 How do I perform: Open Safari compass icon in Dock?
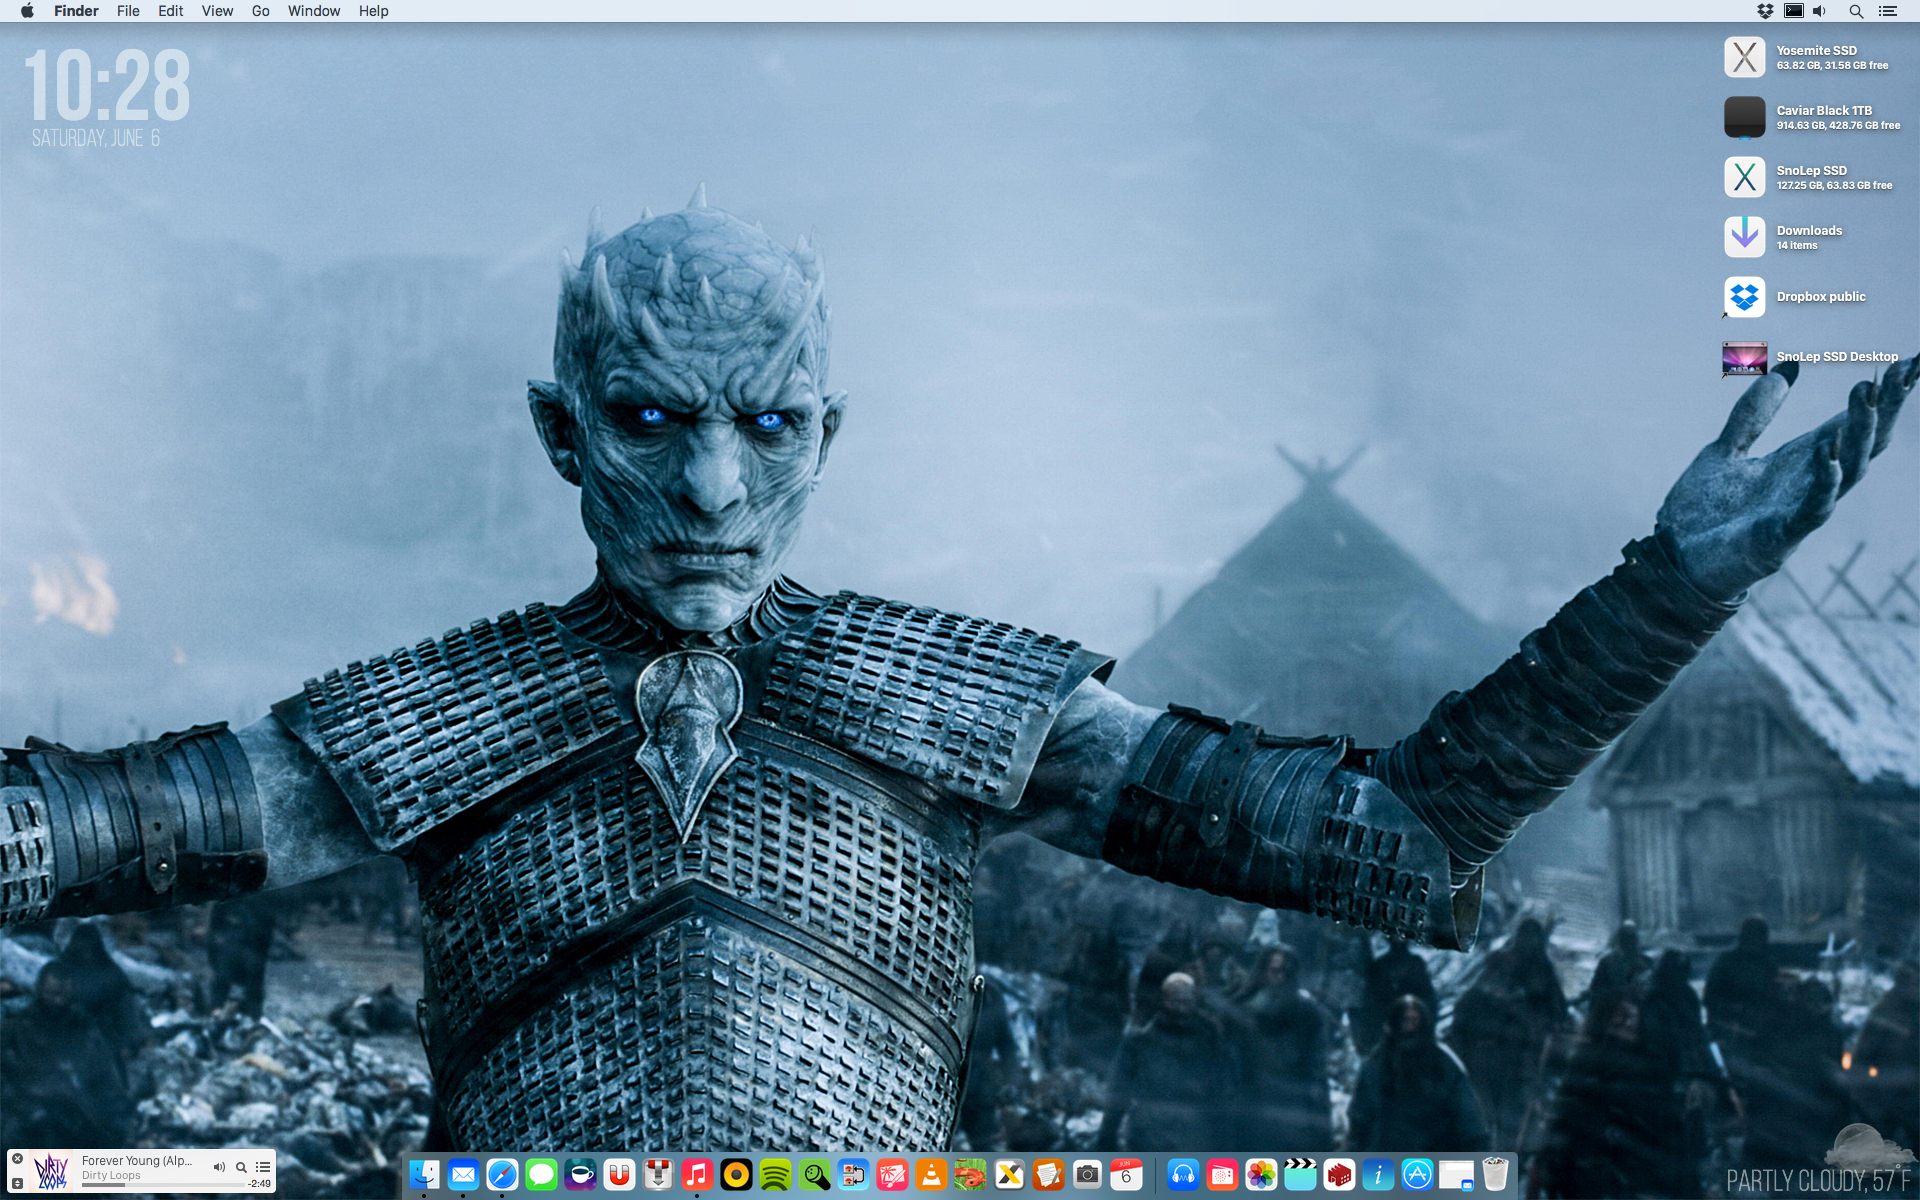[502, 1174]
